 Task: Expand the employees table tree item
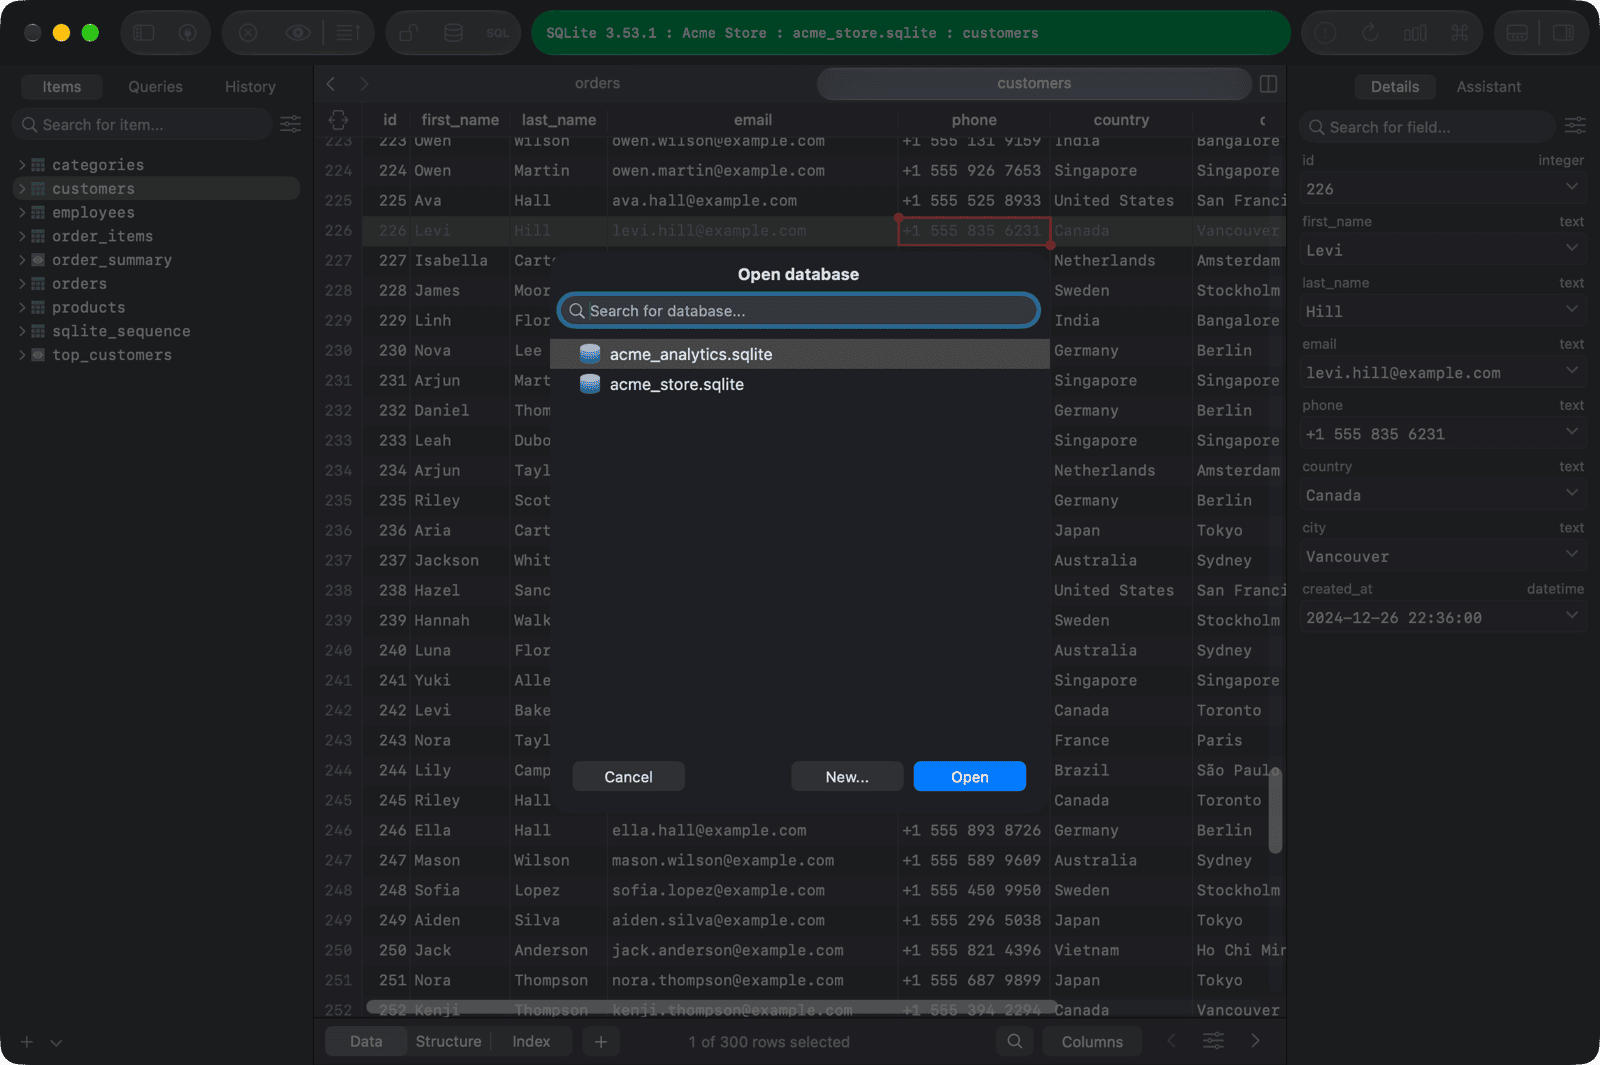22,212
